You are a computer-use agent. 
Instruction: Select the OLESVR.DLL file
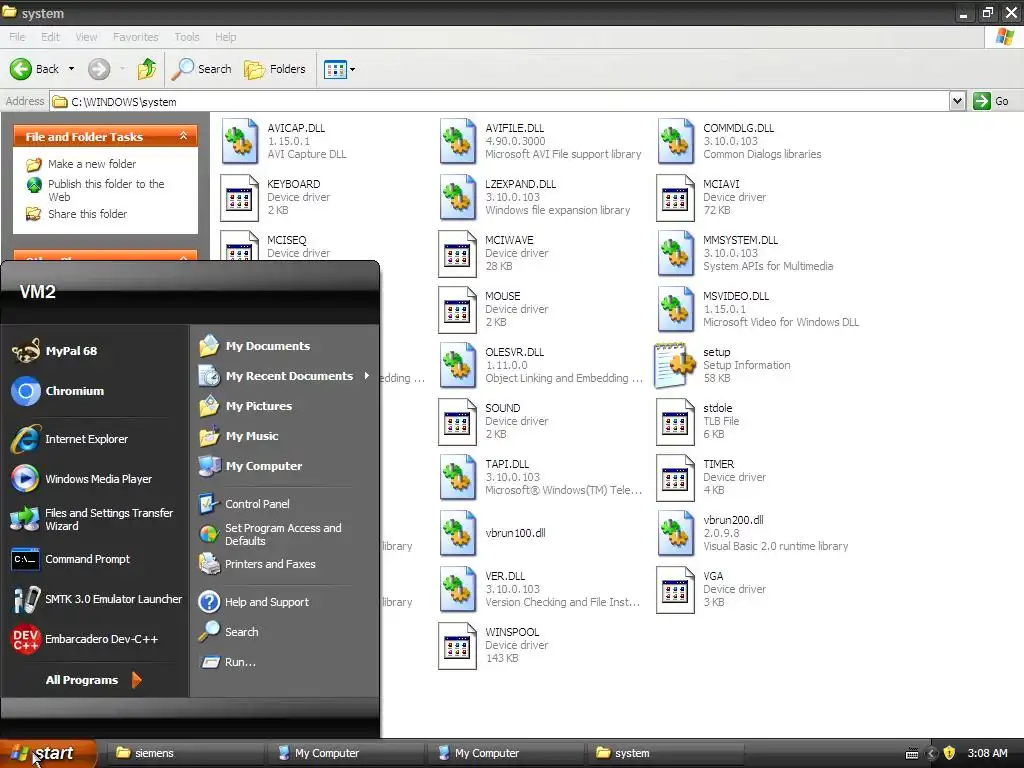(541, 365)
